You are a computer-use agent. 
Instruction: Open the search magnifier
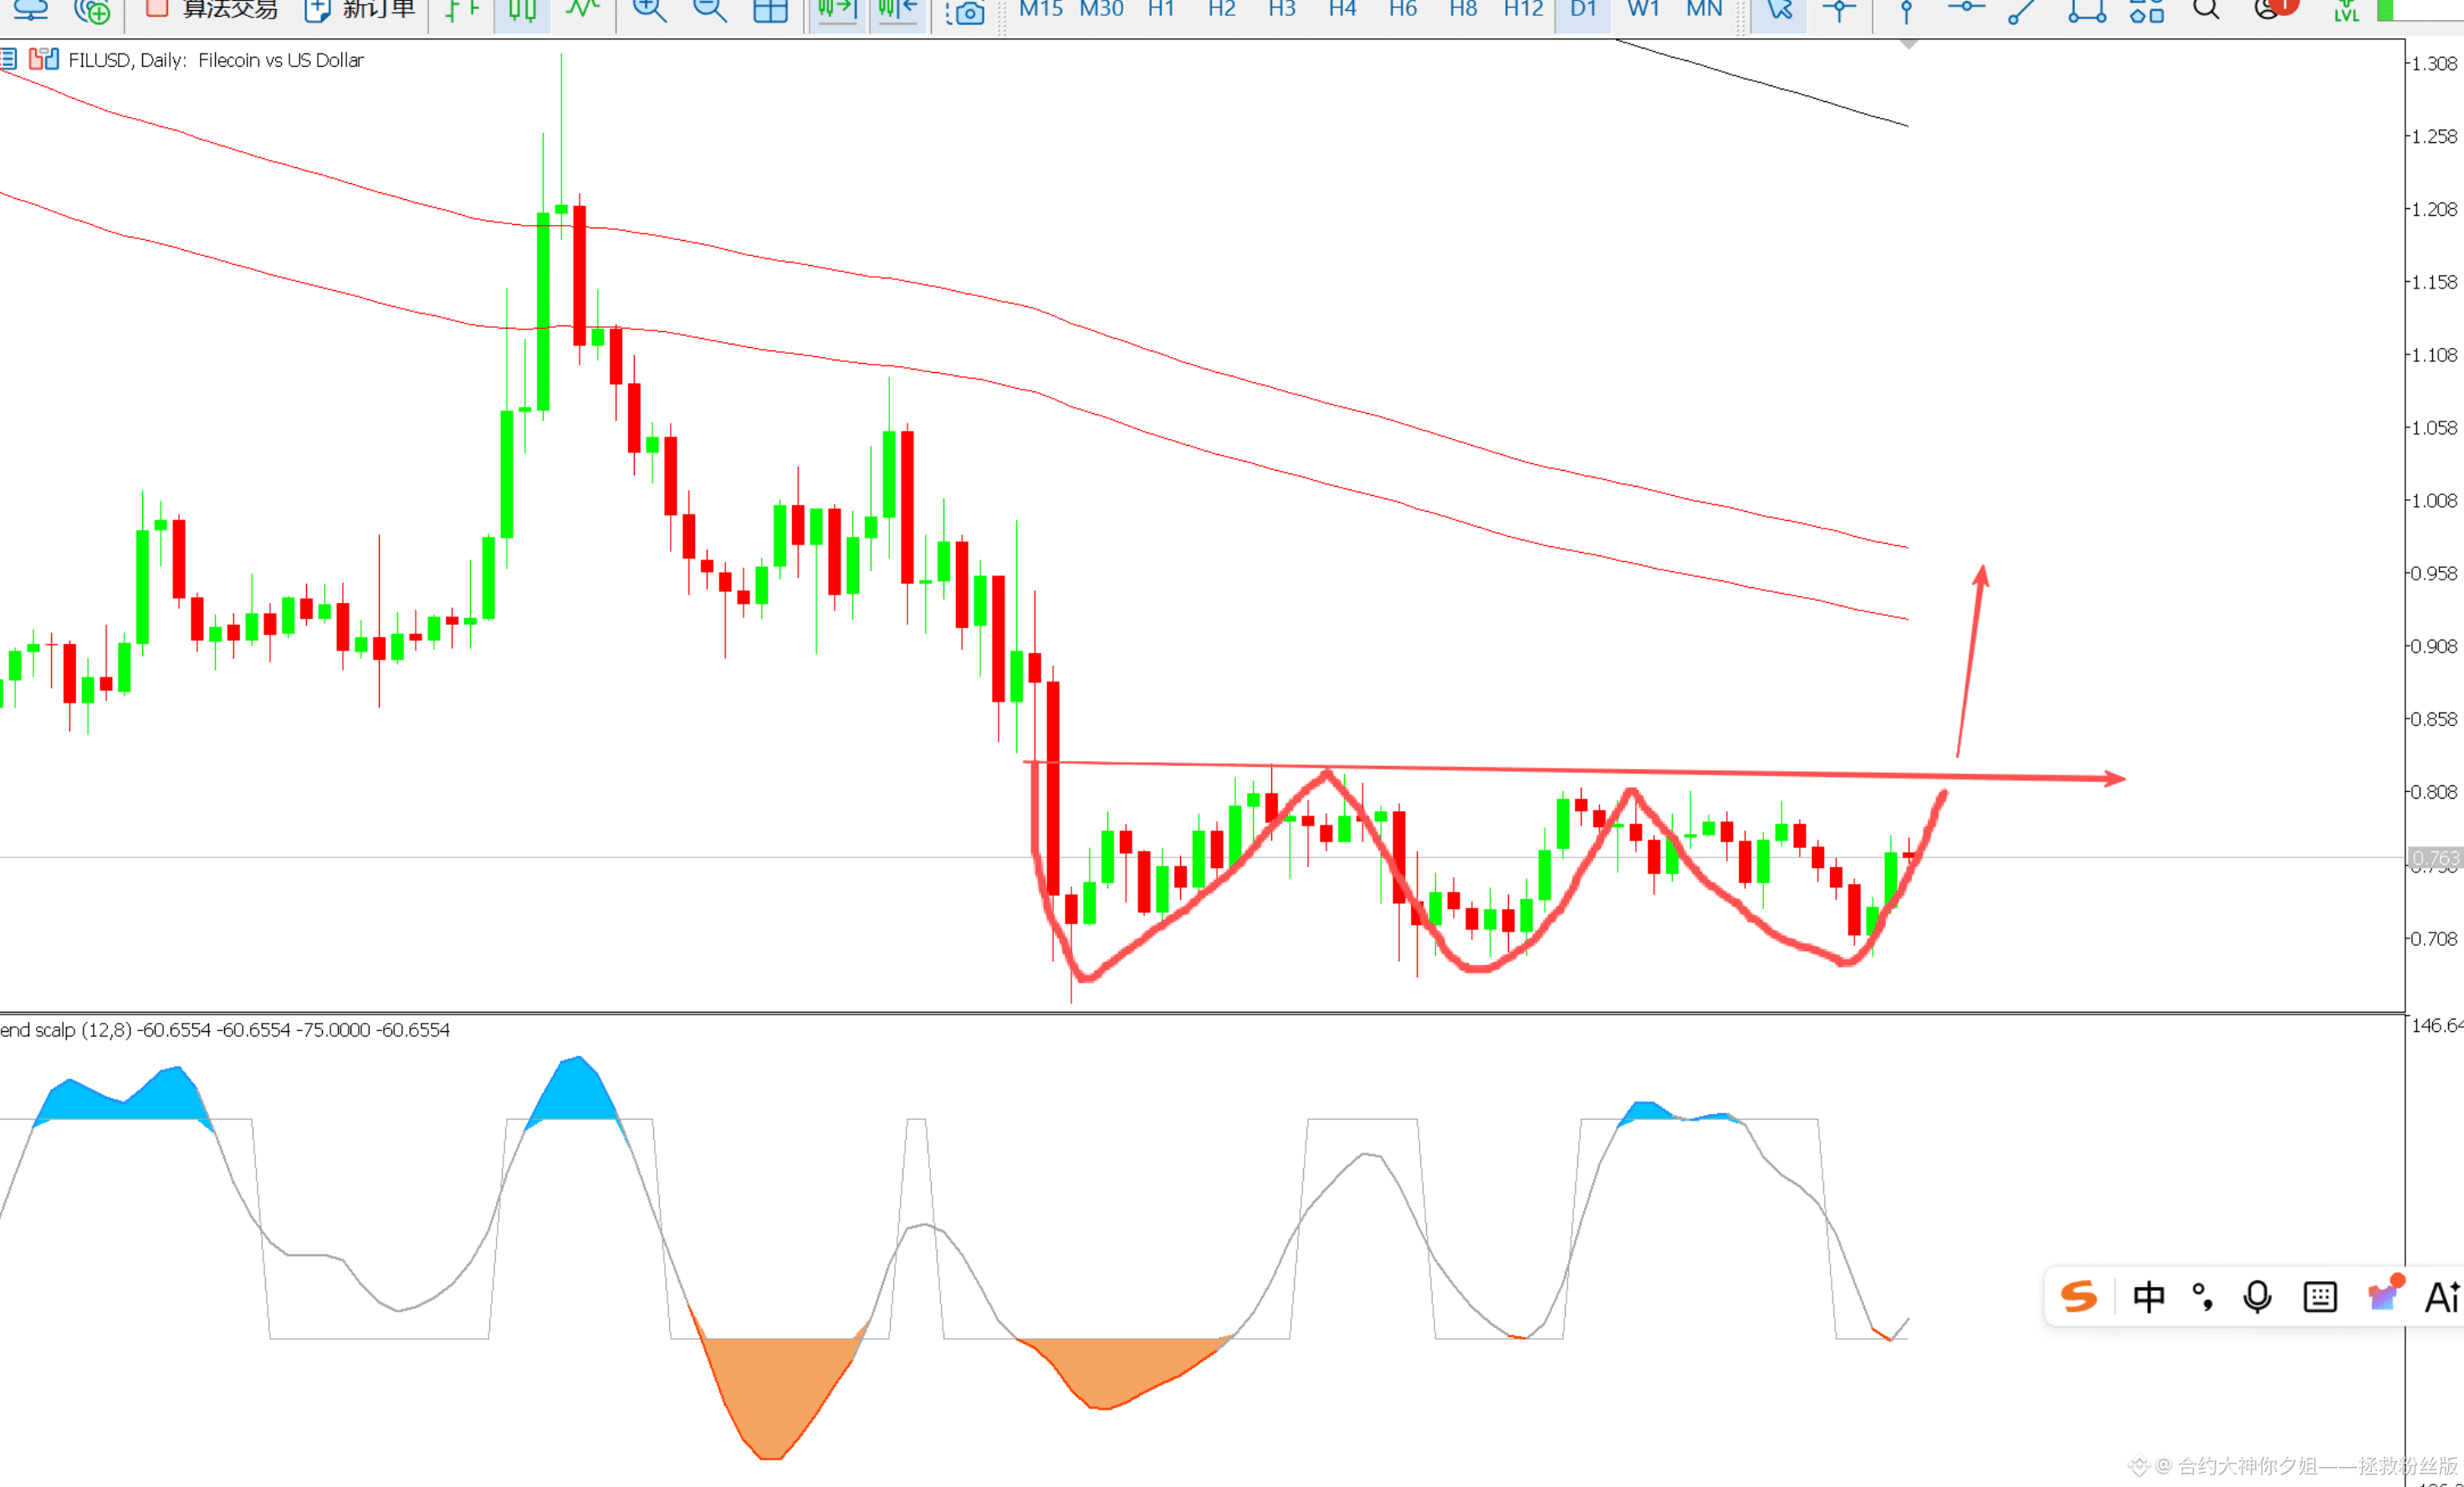tap(2207, 10)
